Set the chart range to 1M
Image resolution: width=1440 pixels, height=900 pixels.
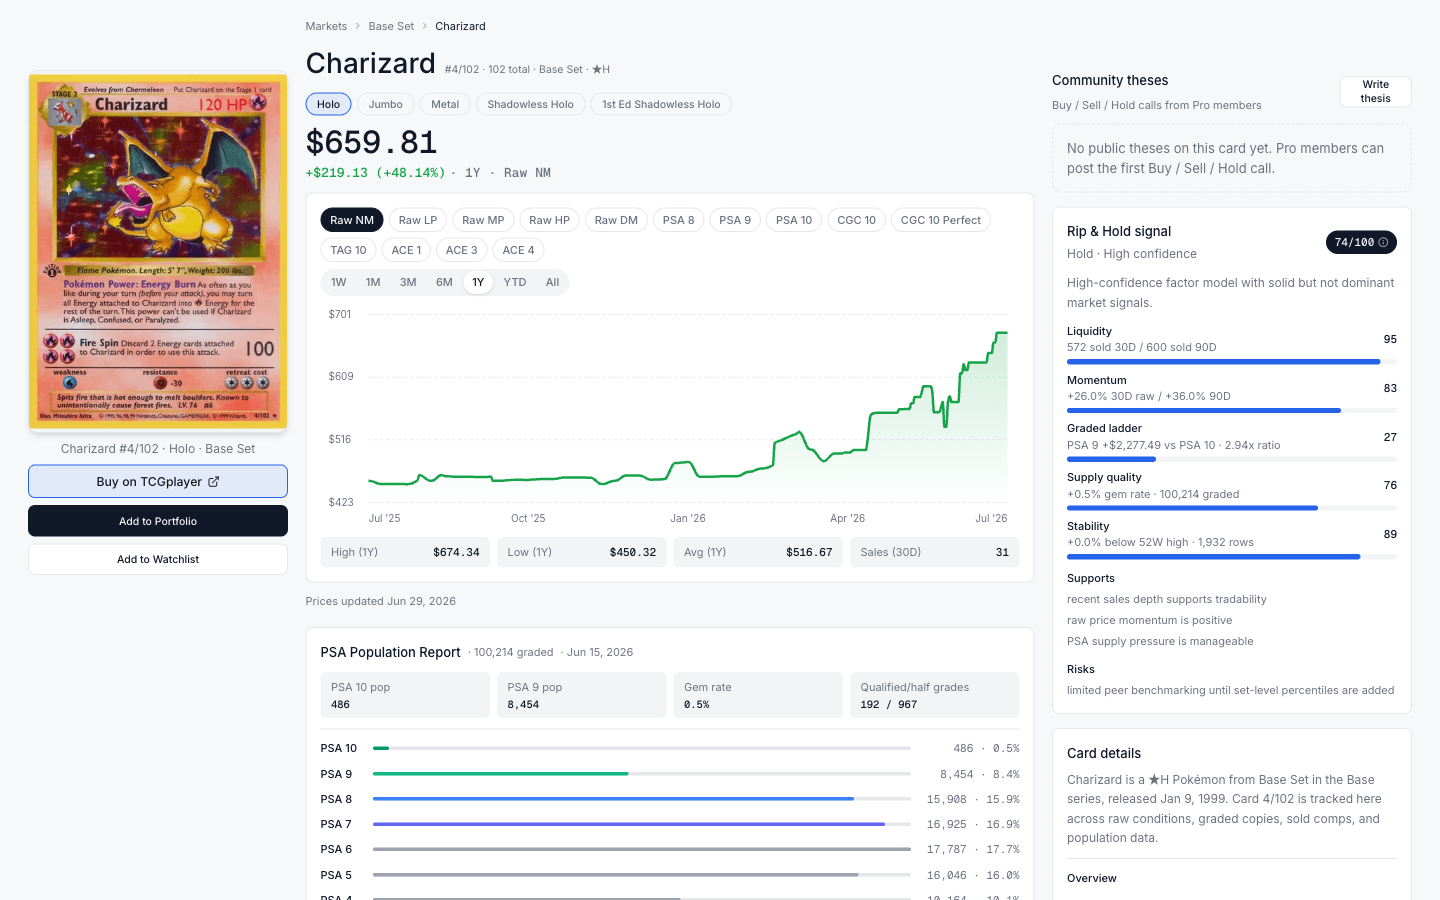click(373, 282)
